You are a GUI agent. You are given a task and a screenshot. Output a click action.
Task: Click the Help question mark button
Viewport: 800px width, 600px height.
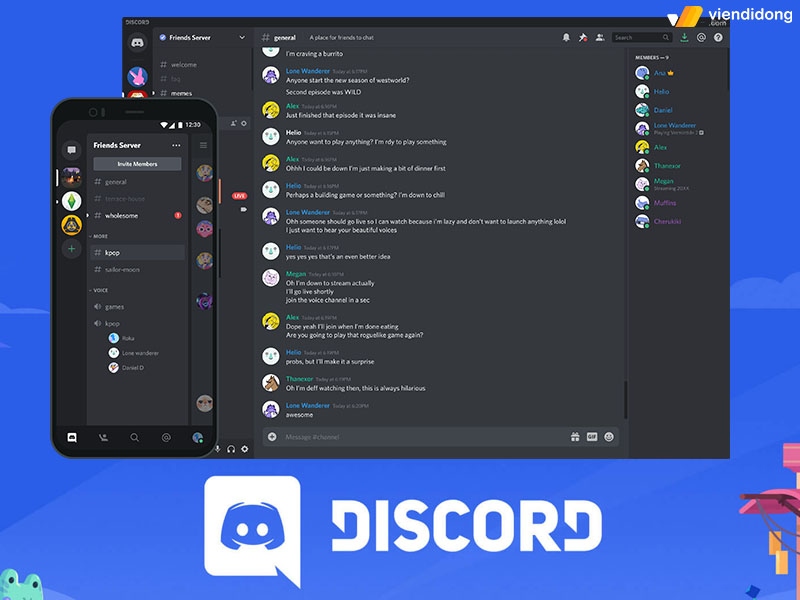pyautogui.click(x=718, y=37)
